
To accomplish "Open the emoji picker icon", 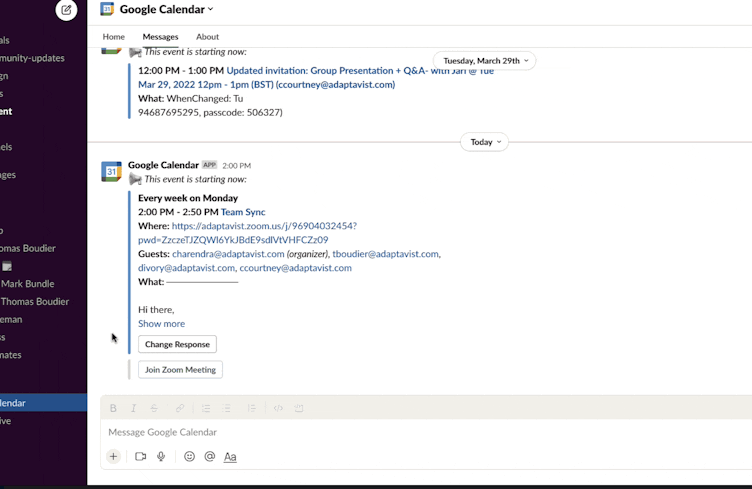I will (x=189, y=456).
